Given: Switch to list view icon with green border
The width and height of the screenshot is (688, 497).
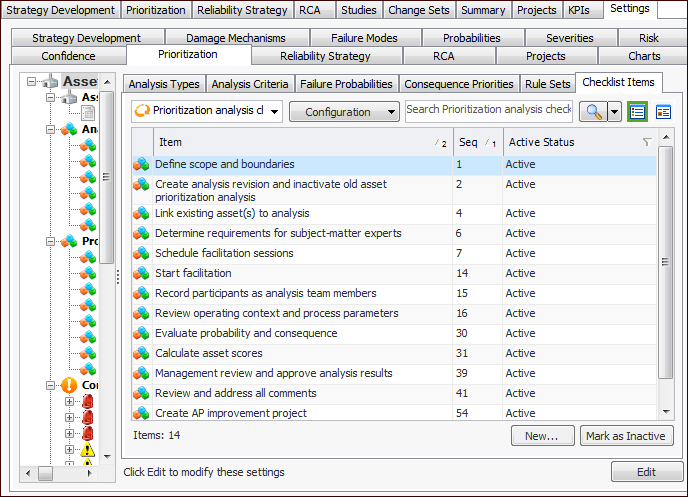Looking at the screenshot, I should pyautogui.click(x=637, y=112).
